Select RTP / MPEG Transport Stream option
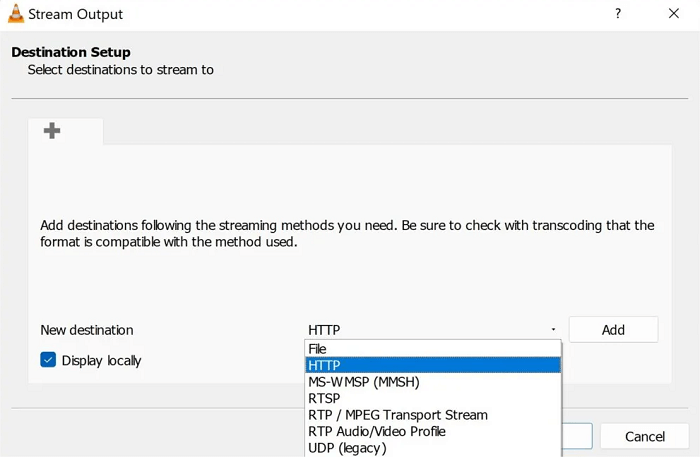The width and height of the screenshot is (700, 457). [x=433, y=415]
